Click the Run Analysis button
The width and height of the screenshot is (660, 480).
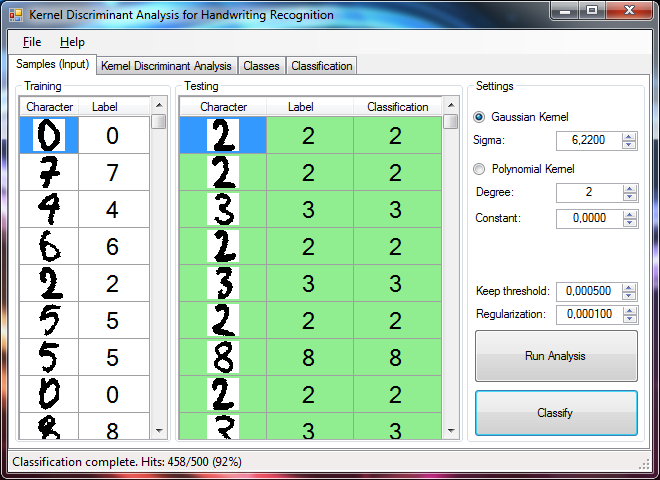click(x=556, y=356)
